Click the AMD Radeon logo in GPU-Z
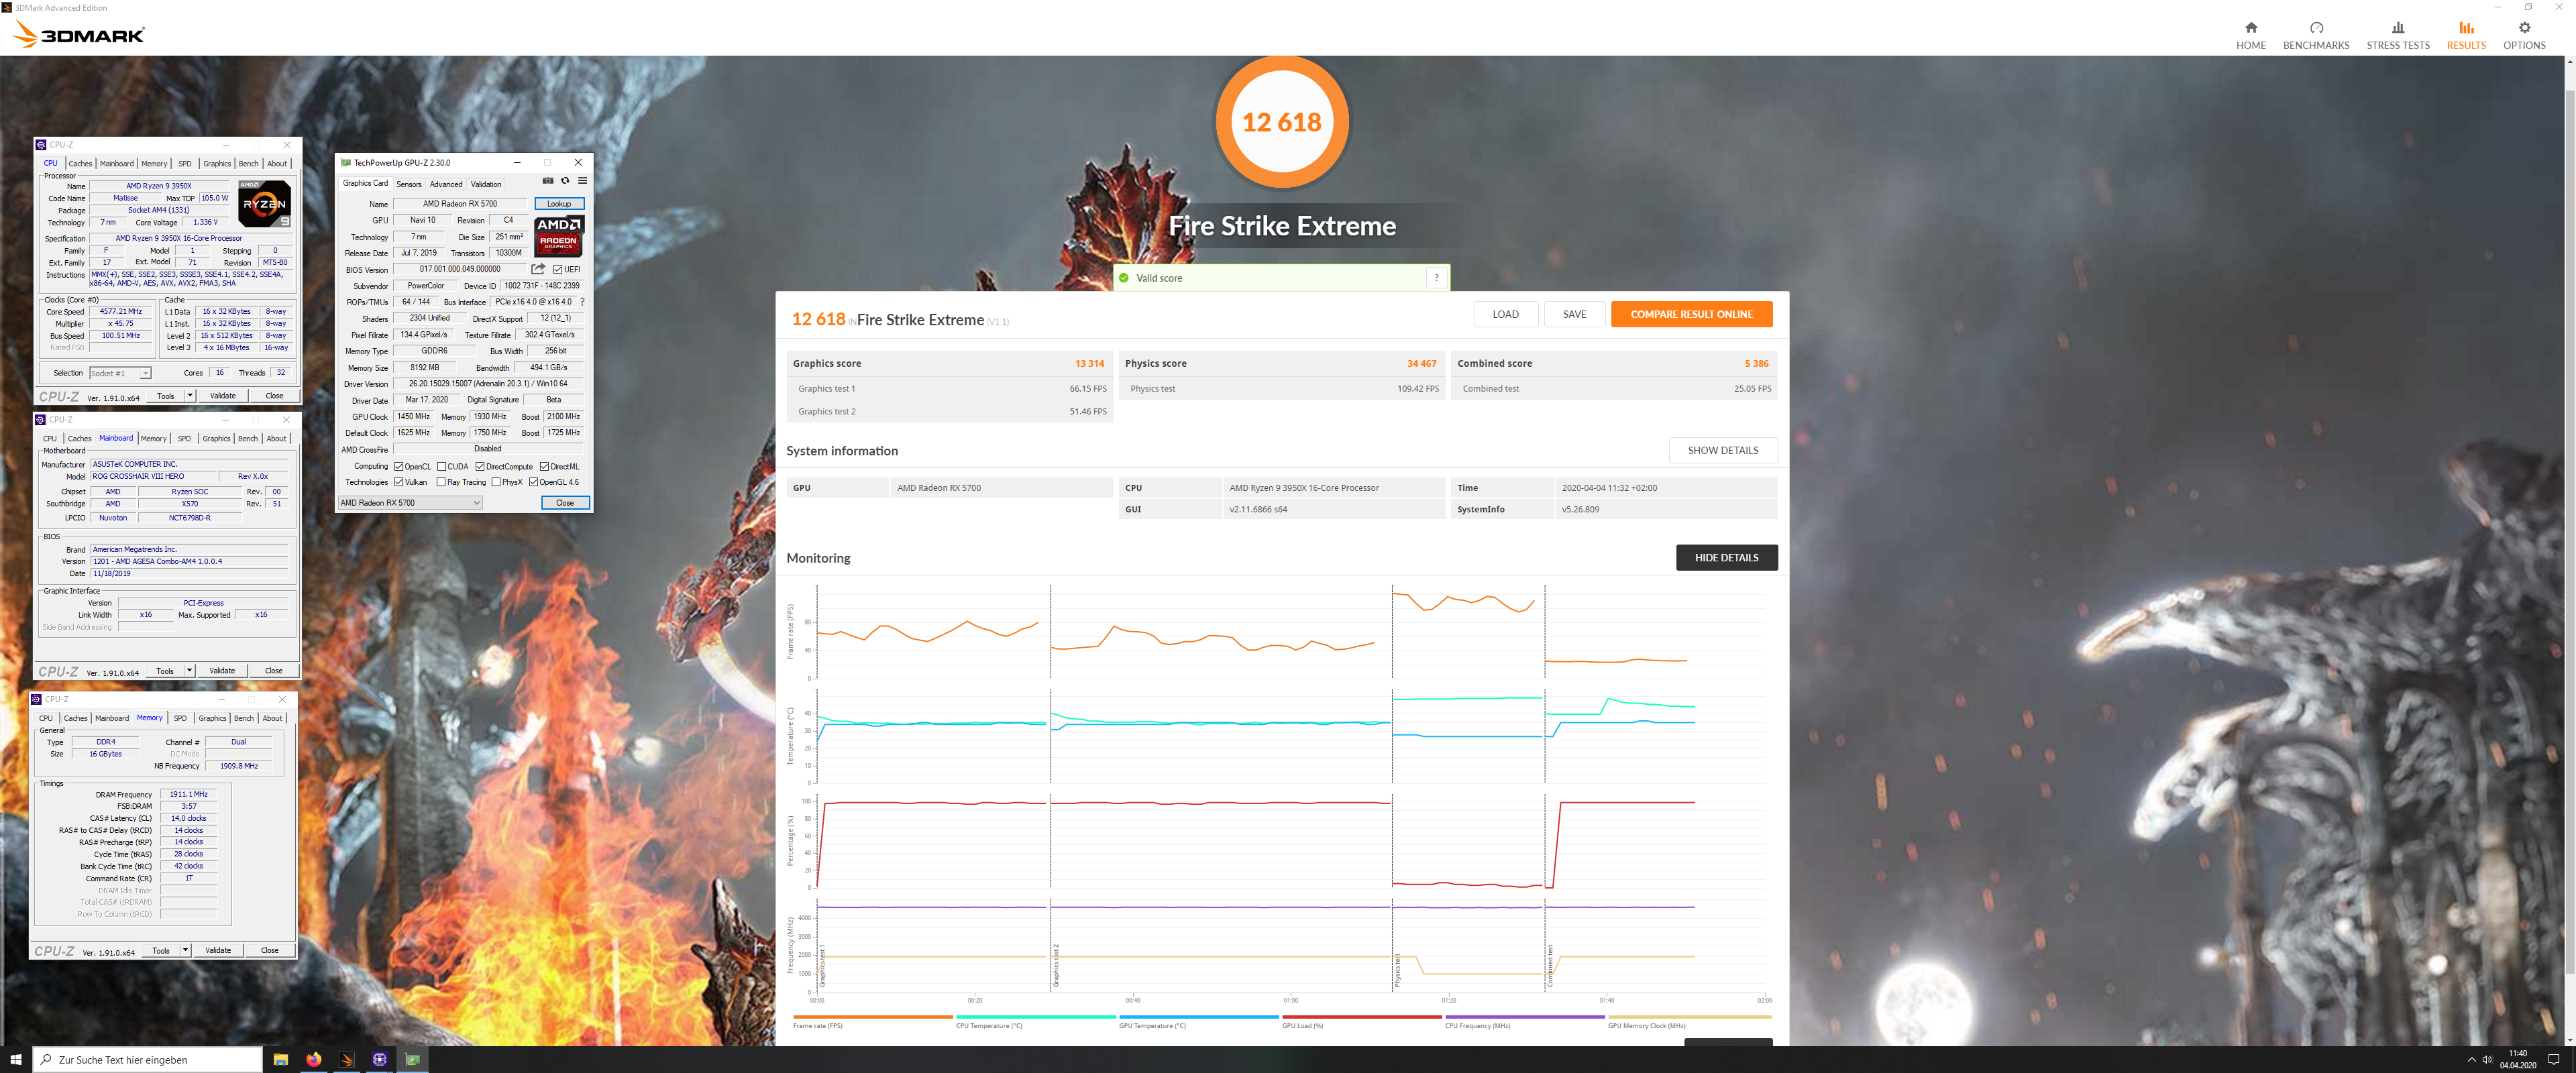Screen dimensions: 2576x1073 [x=558, y=236]
